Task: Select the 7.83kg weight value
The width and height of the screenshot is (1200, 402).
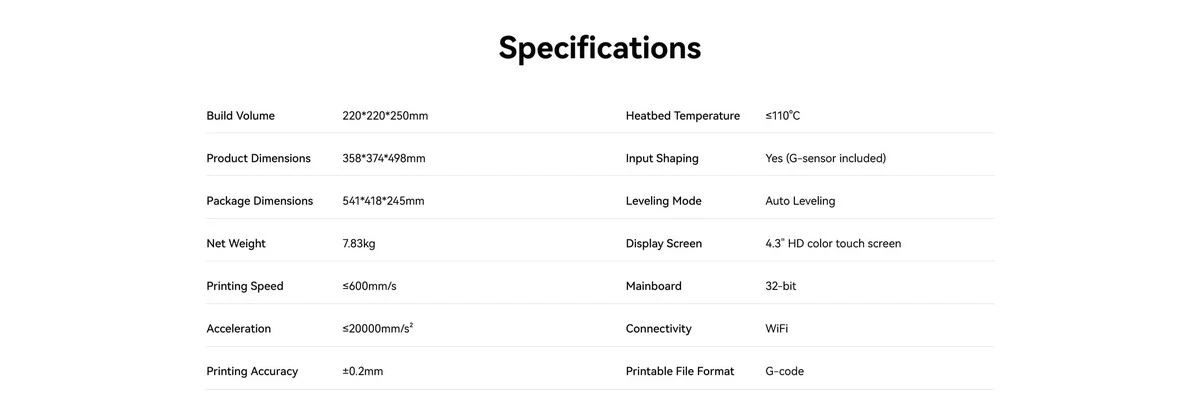Action: click(359, 244)
